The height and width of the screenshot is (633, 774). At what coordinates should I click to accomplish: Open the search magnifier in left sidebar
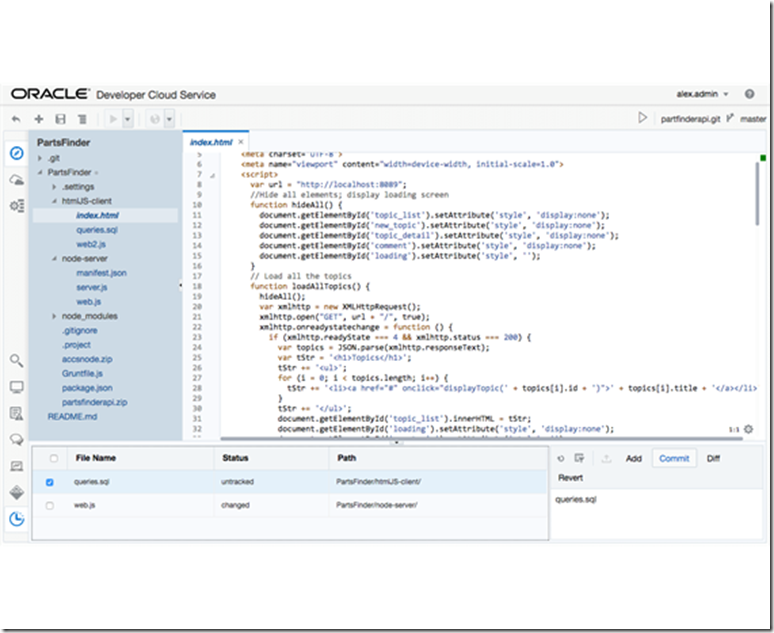coord(16,360)
